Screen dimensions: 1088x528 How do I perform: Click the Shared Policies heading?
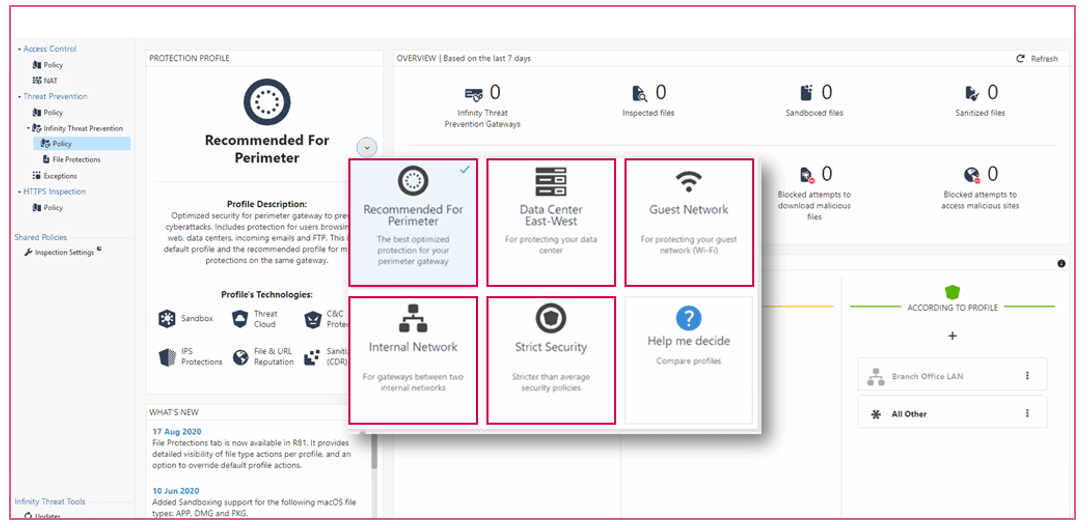[x=41, y=237]
